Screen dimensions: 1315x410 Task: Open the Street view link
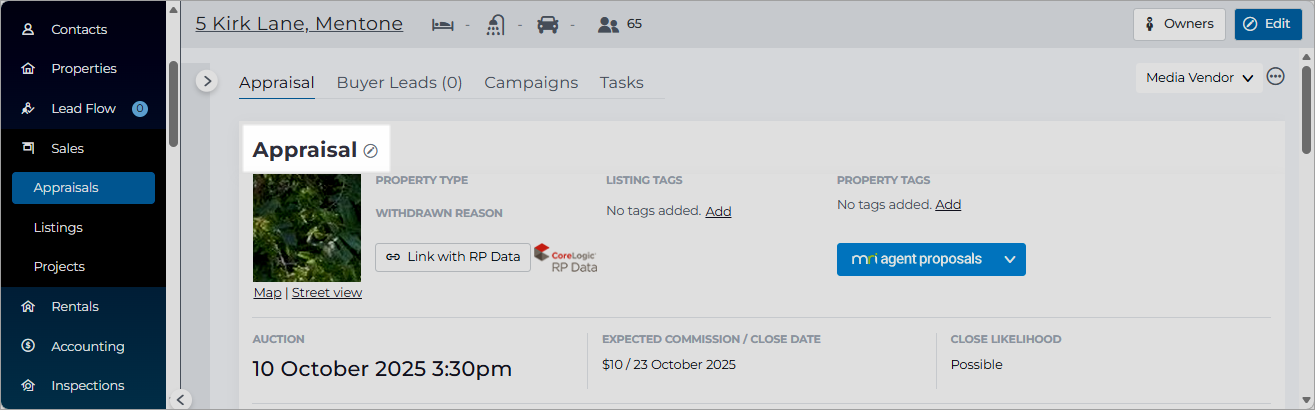(x=327, y=293)
